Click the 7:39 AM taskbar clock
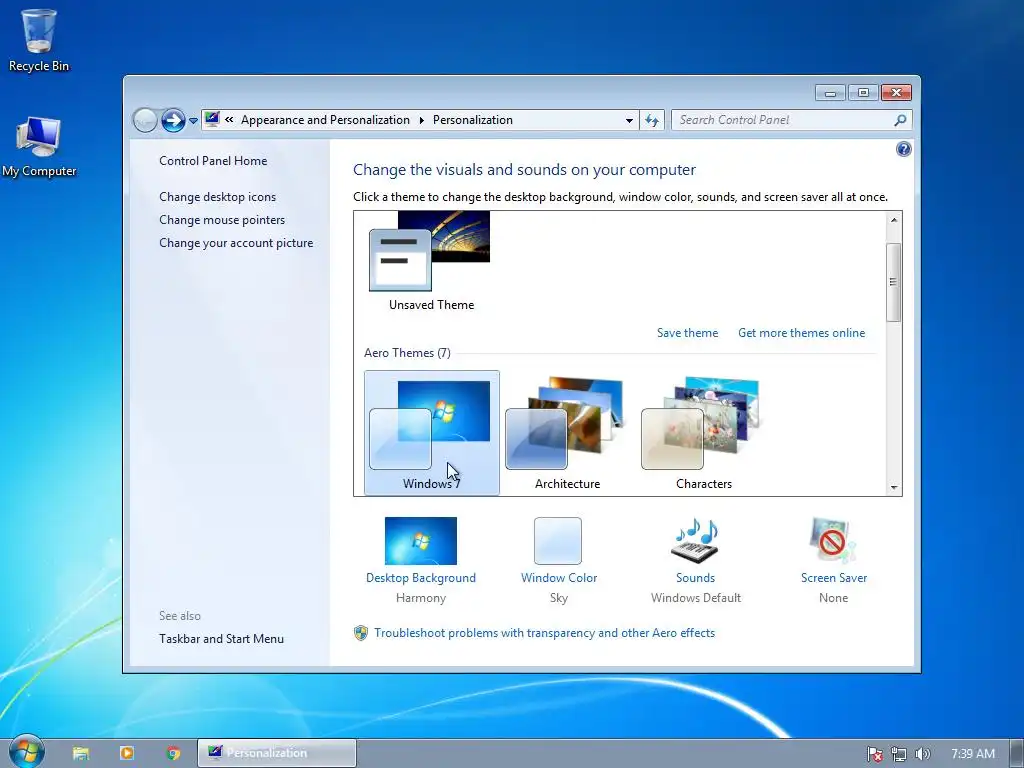The image size is (1024, 768). point(973,754)
